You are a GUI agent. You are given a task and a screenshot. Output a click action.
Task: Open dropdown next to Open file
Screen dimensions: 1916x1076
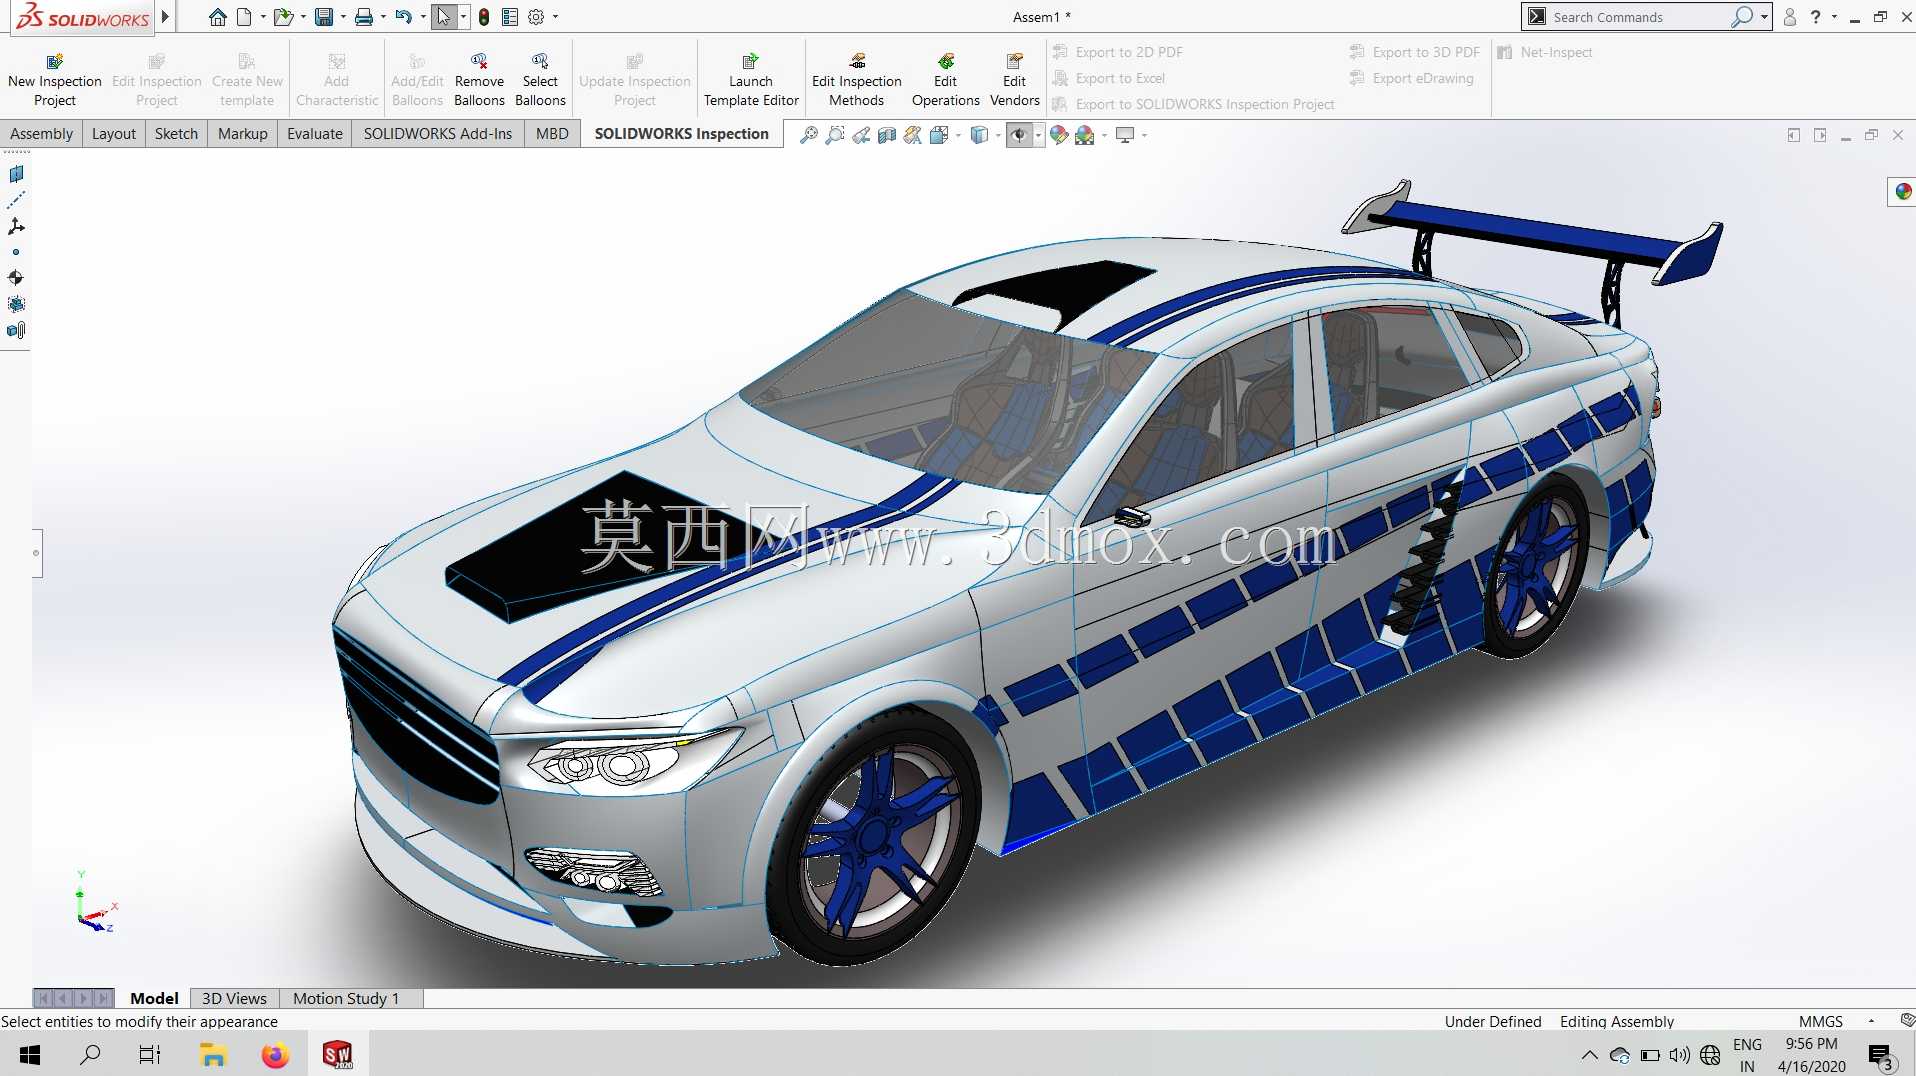303,17
